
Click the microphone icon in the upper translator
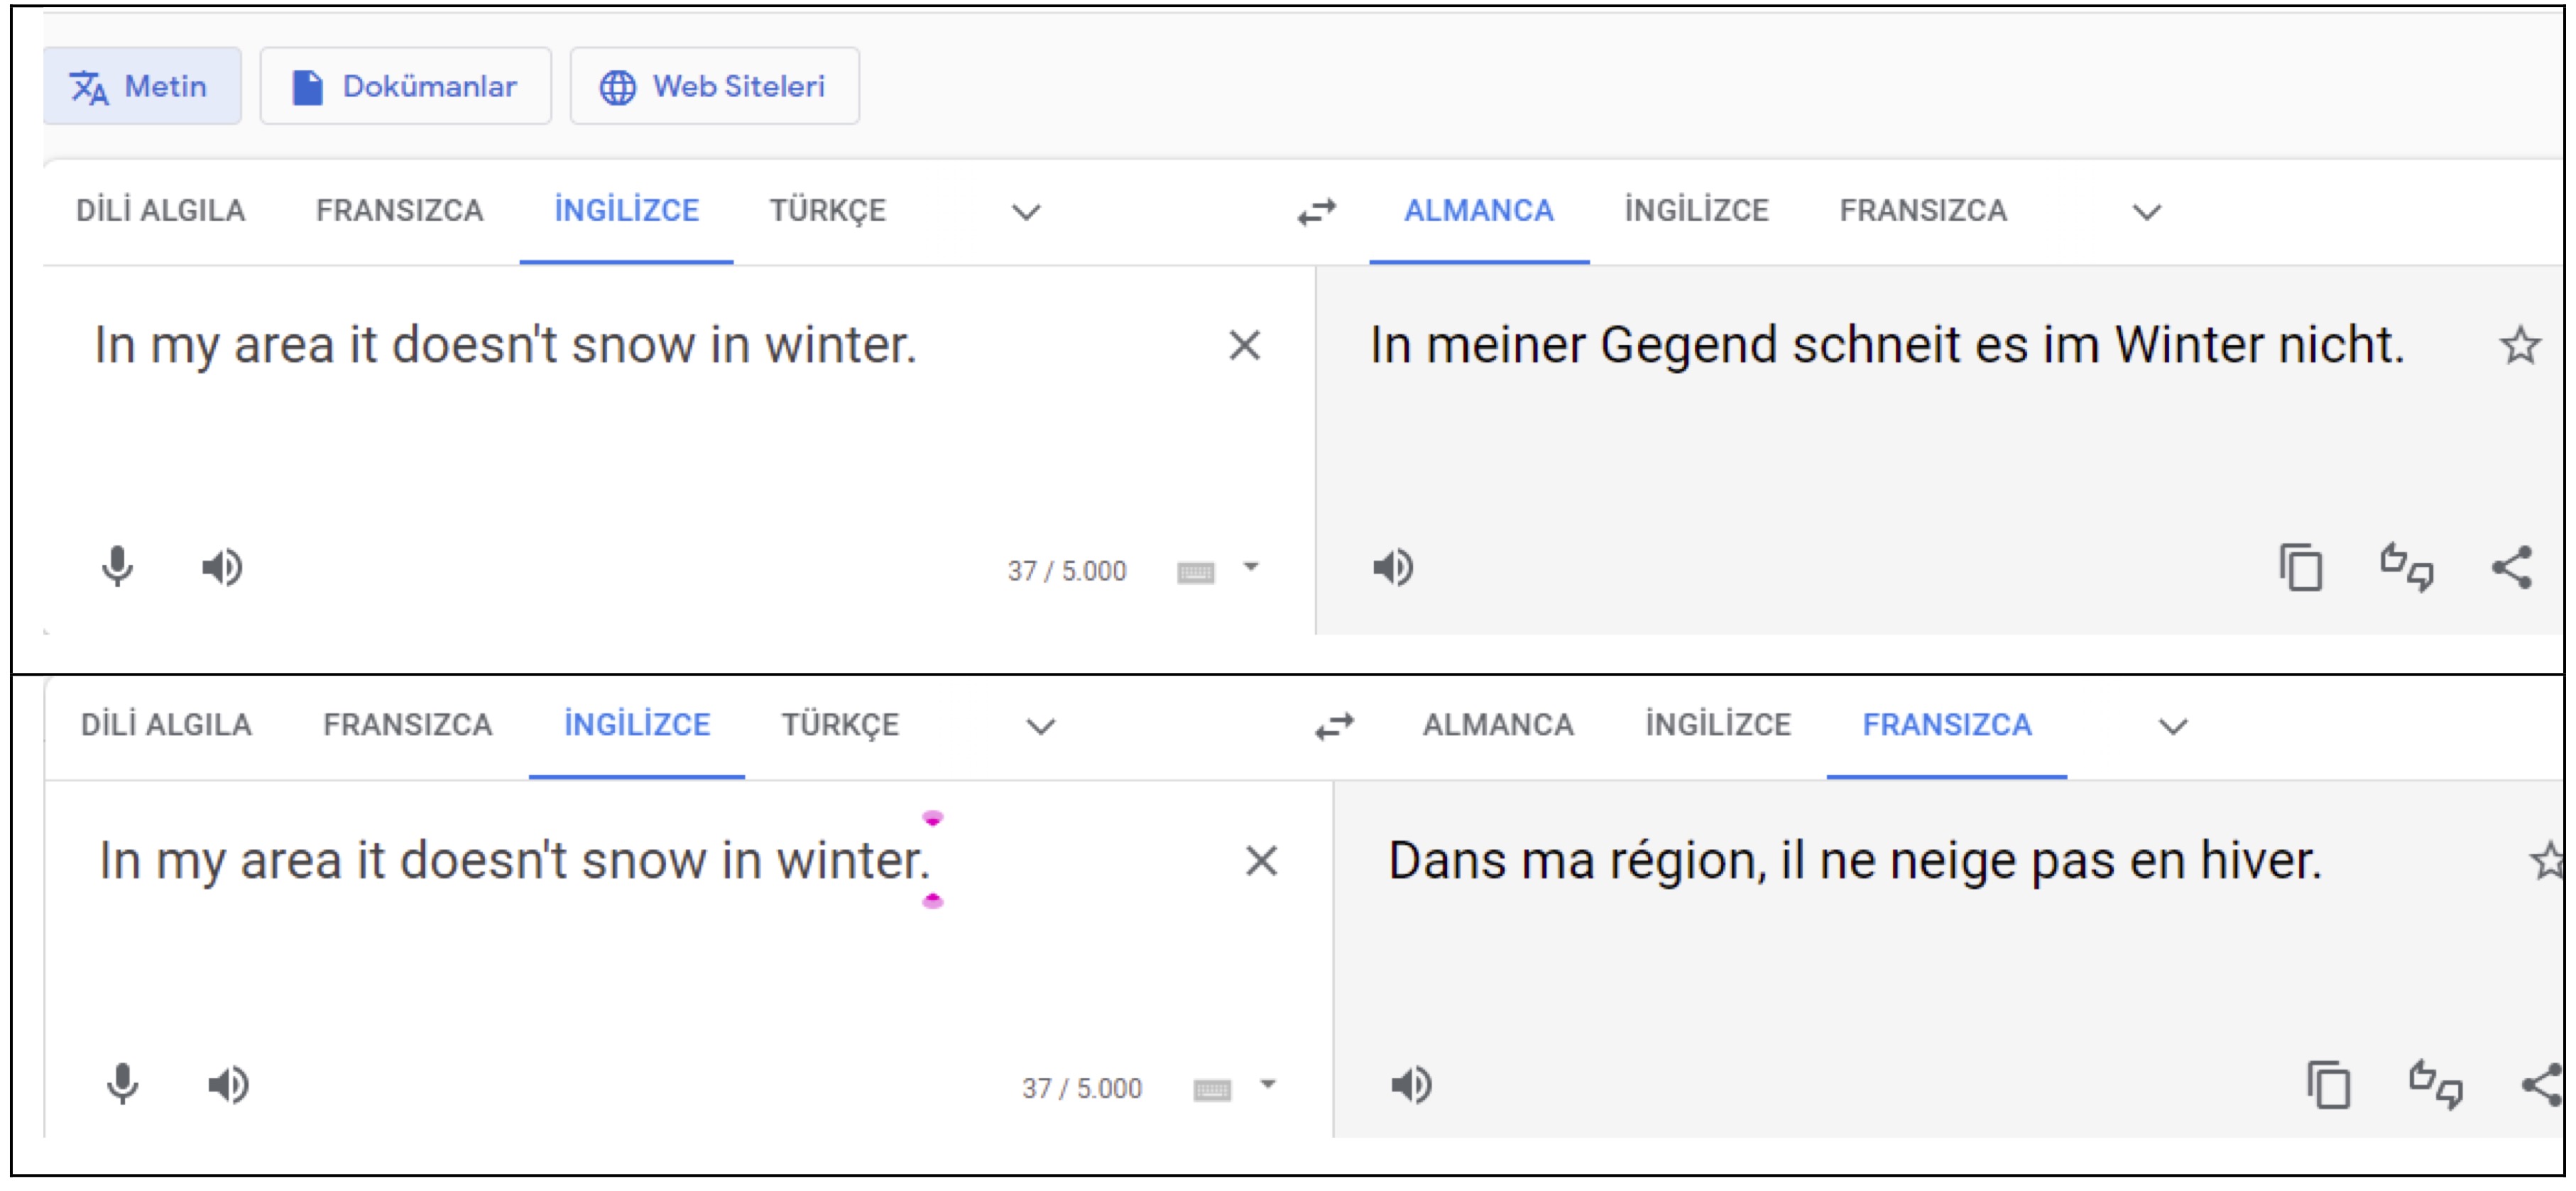[x=117, y=567]
